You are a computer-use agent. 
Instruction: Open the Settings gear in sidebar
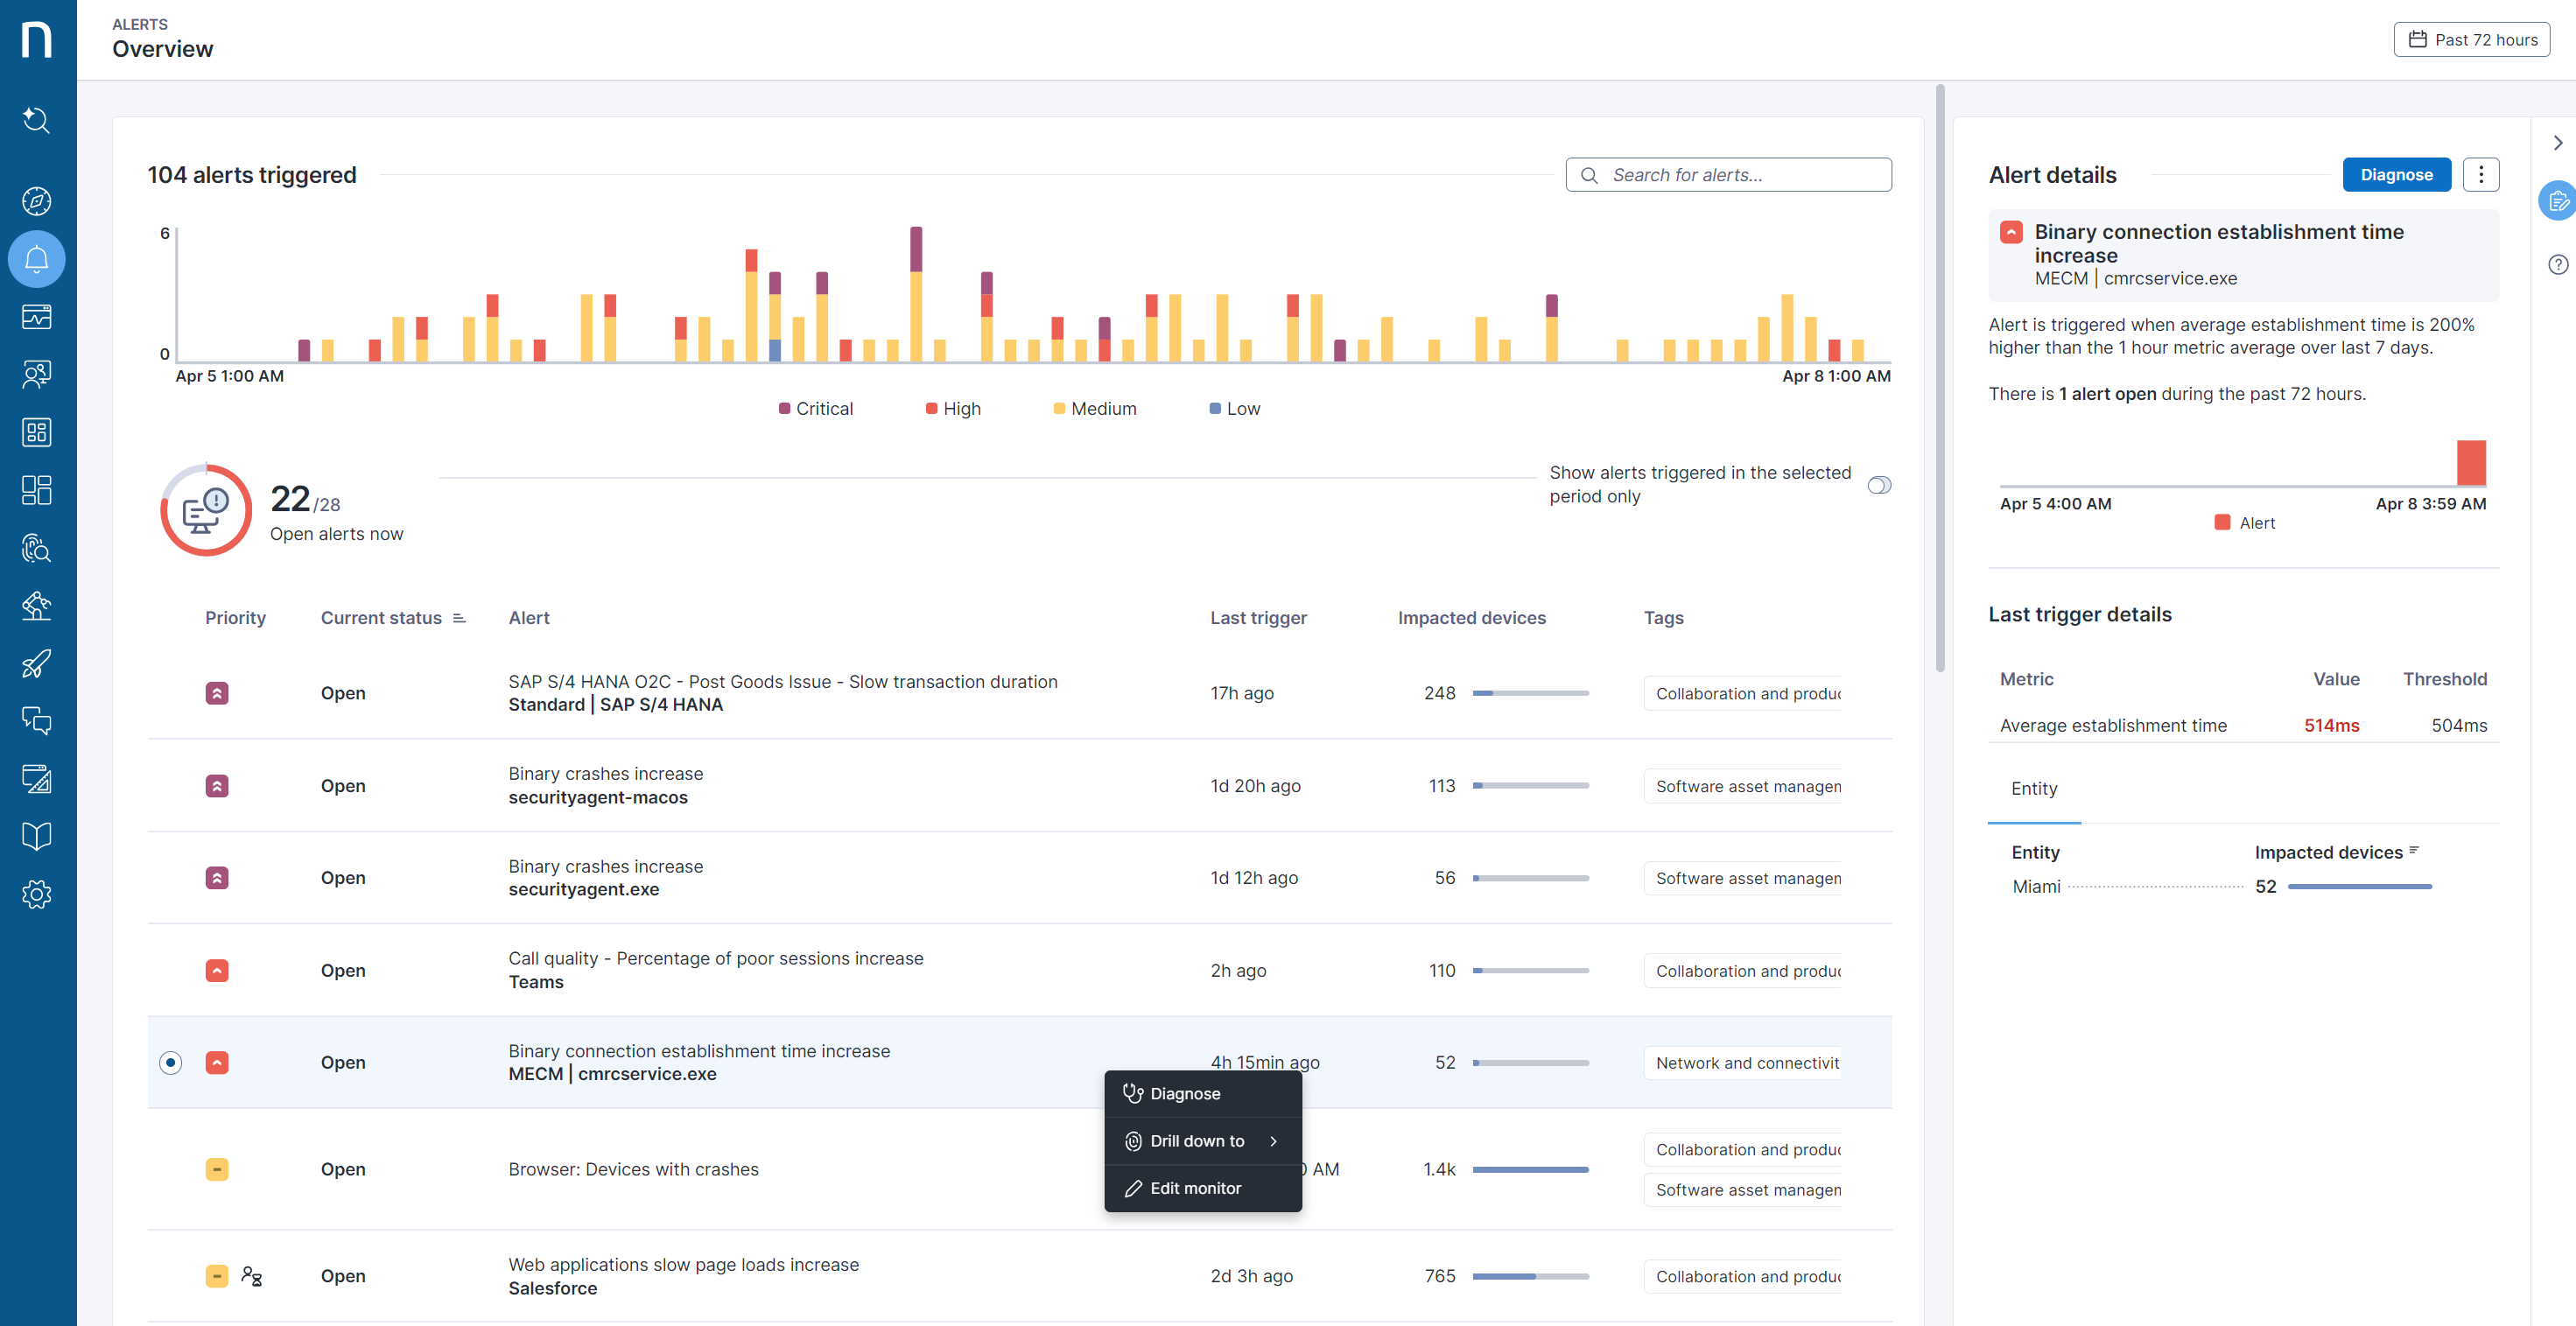click(37, 894)
